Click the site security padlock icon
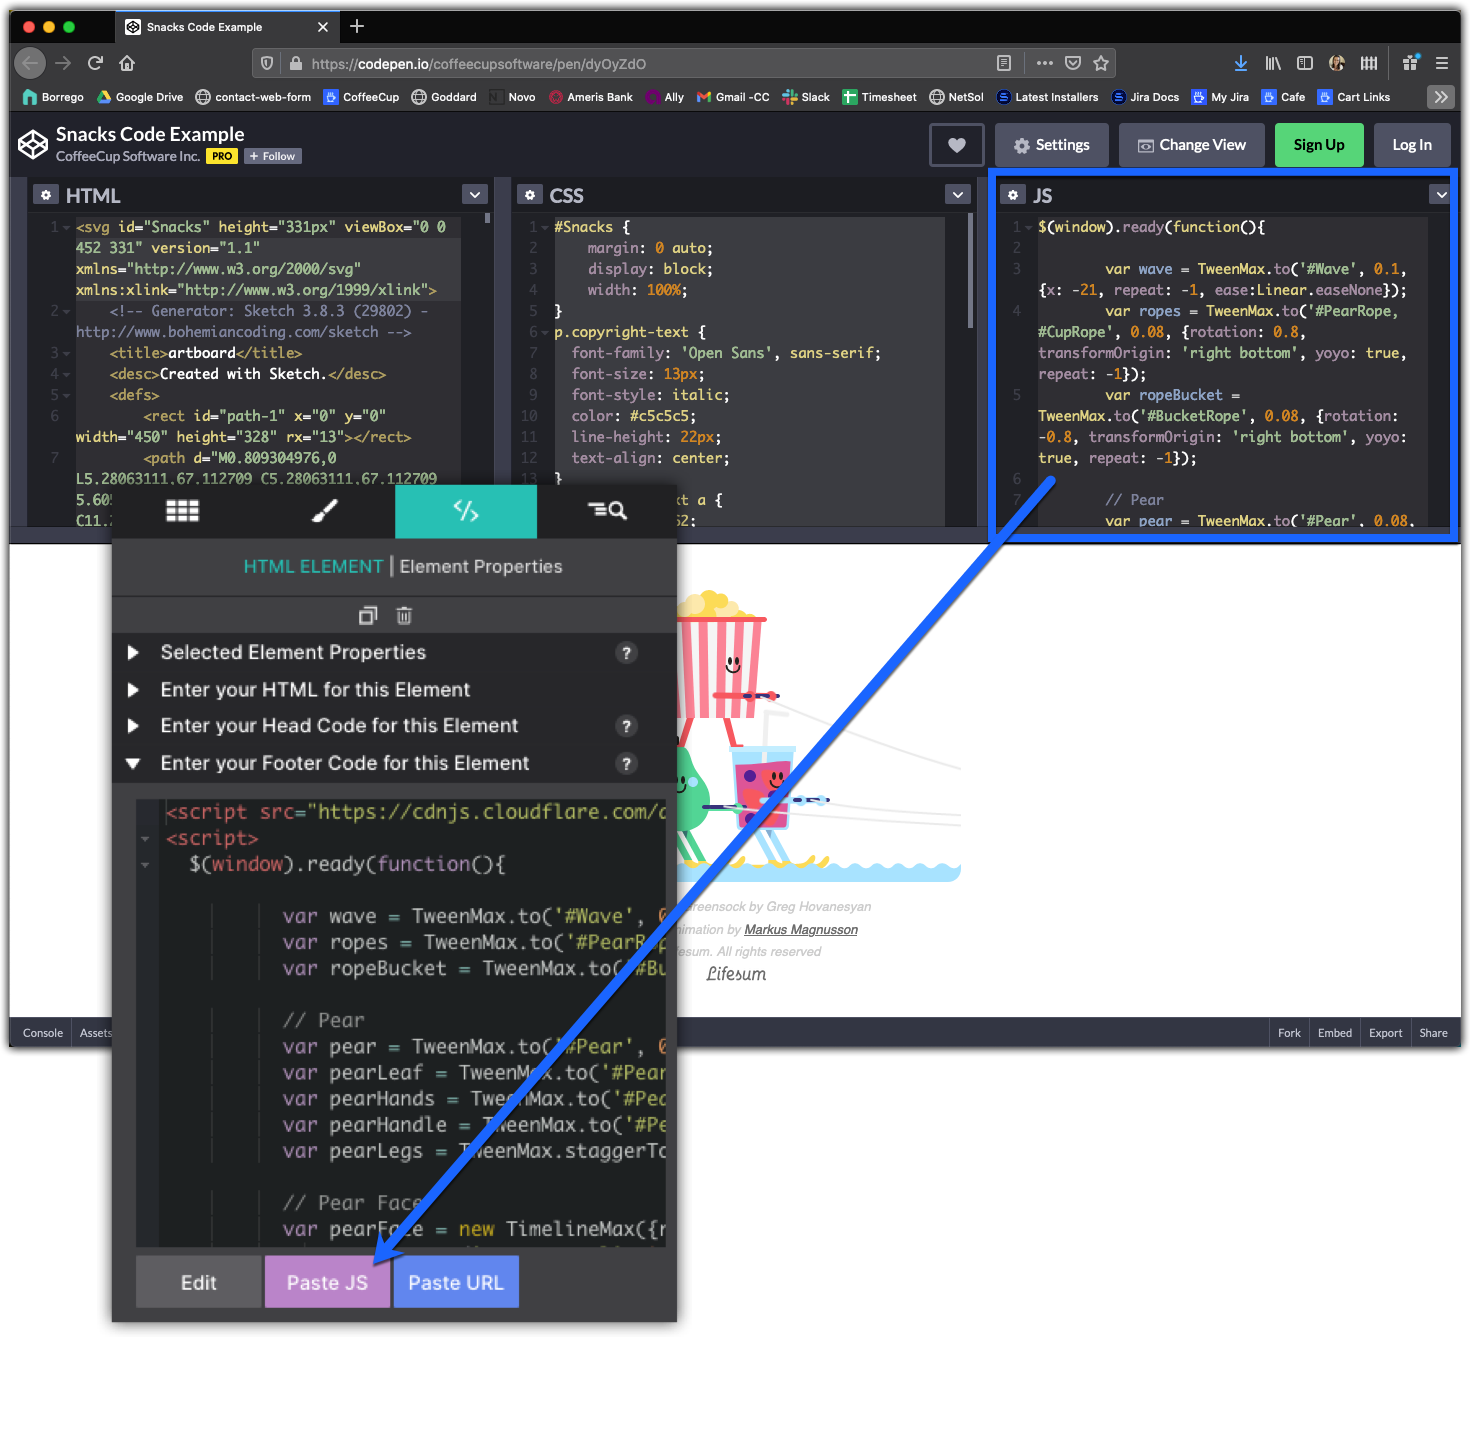Viewport: 1471px width, 1453px height. pyautogui.click(x=295, y=63)
